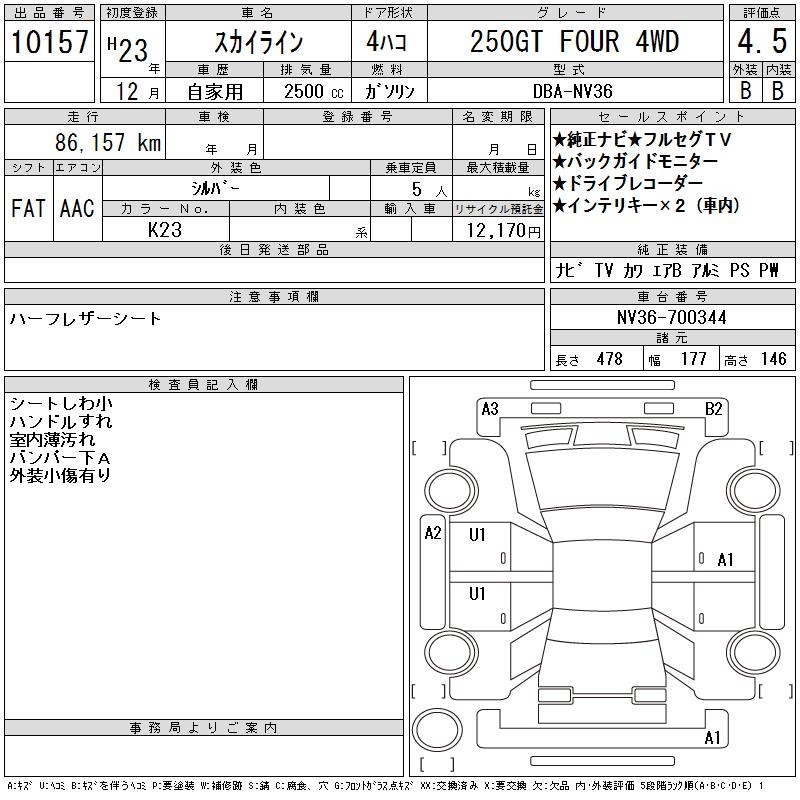Select the chassis number NV36-700344
This screenshot has width=800, height=800.
671,317
